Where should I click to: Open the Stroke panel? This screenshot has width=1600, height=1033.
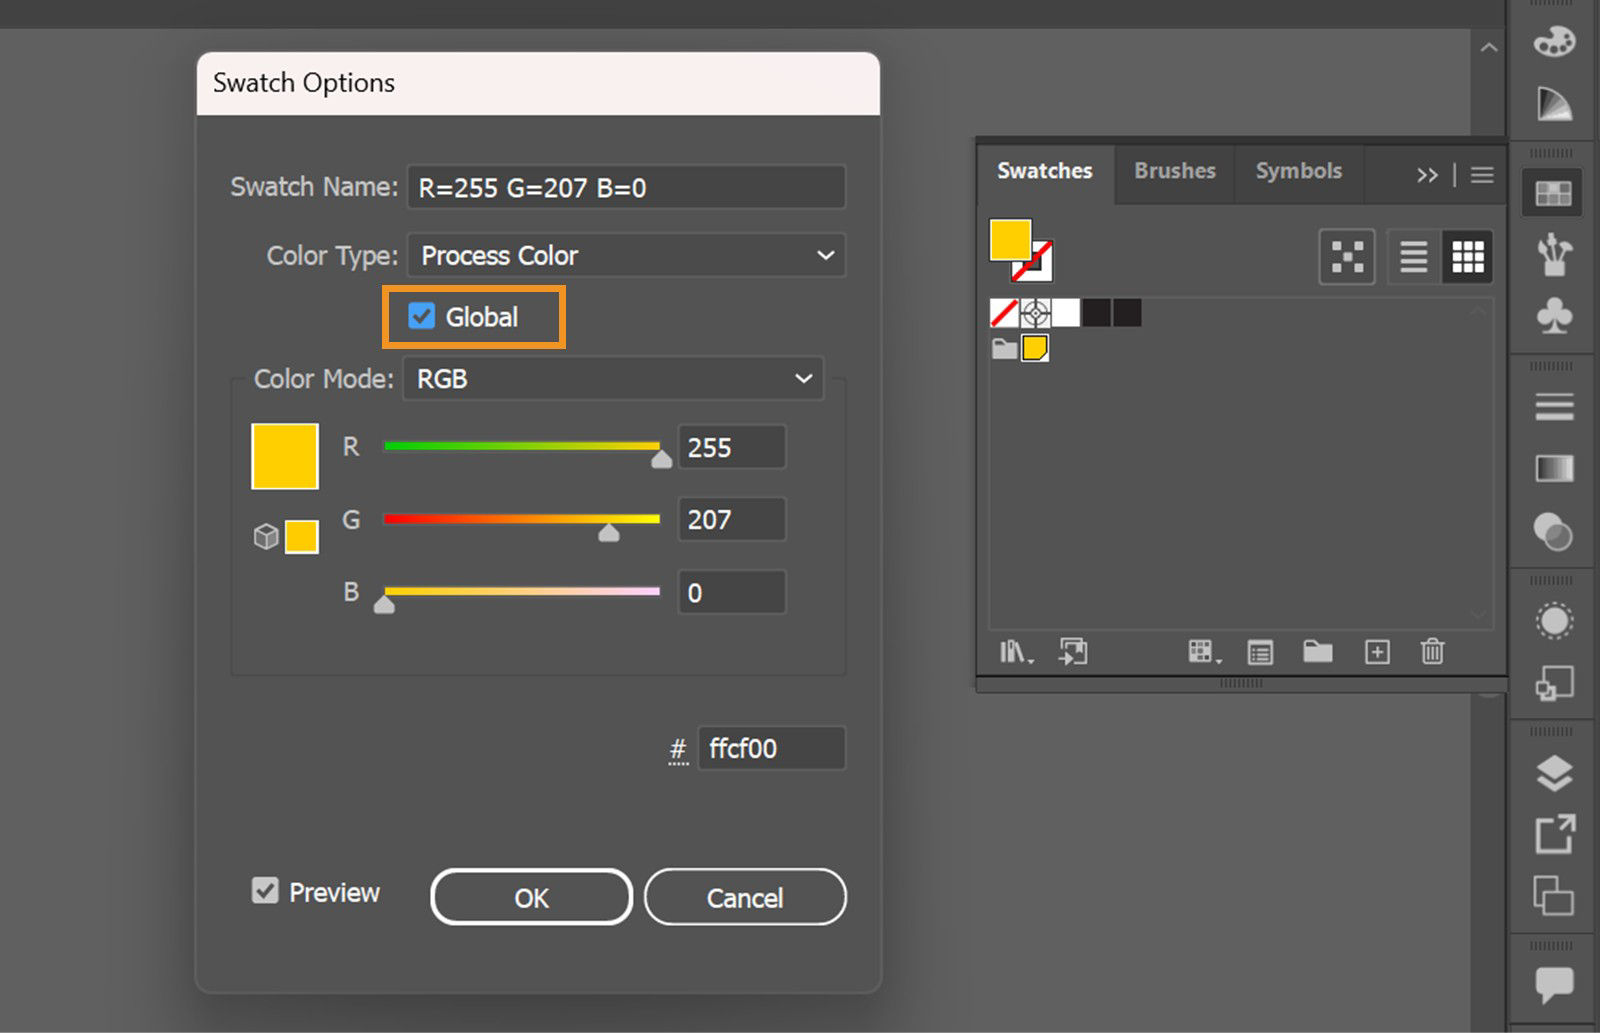pos(1553,406)
